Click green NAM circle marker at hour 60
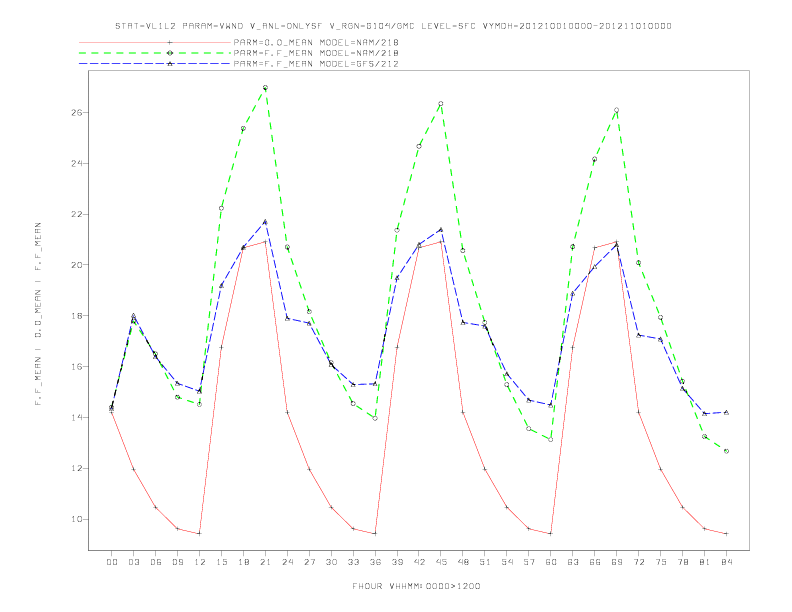The height and width of the screenshot is (612, 792). point(551,440)
